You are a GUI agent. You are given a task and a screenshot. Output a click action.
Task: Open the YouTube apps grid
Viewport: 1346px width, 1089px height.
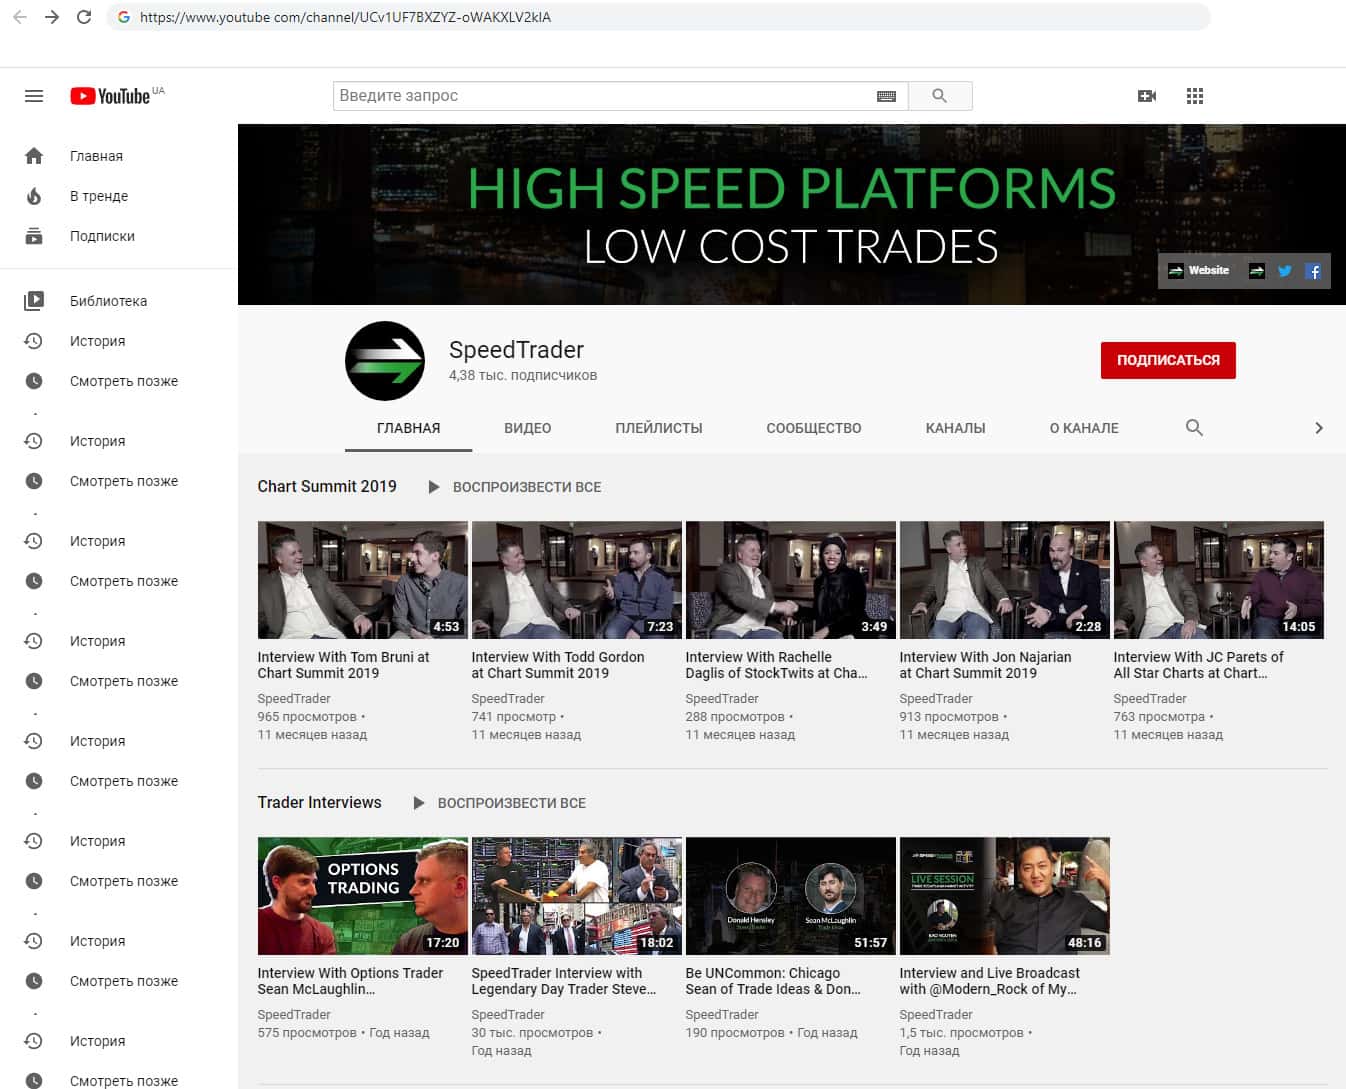pyautogui.click(x=1195, y=96)
